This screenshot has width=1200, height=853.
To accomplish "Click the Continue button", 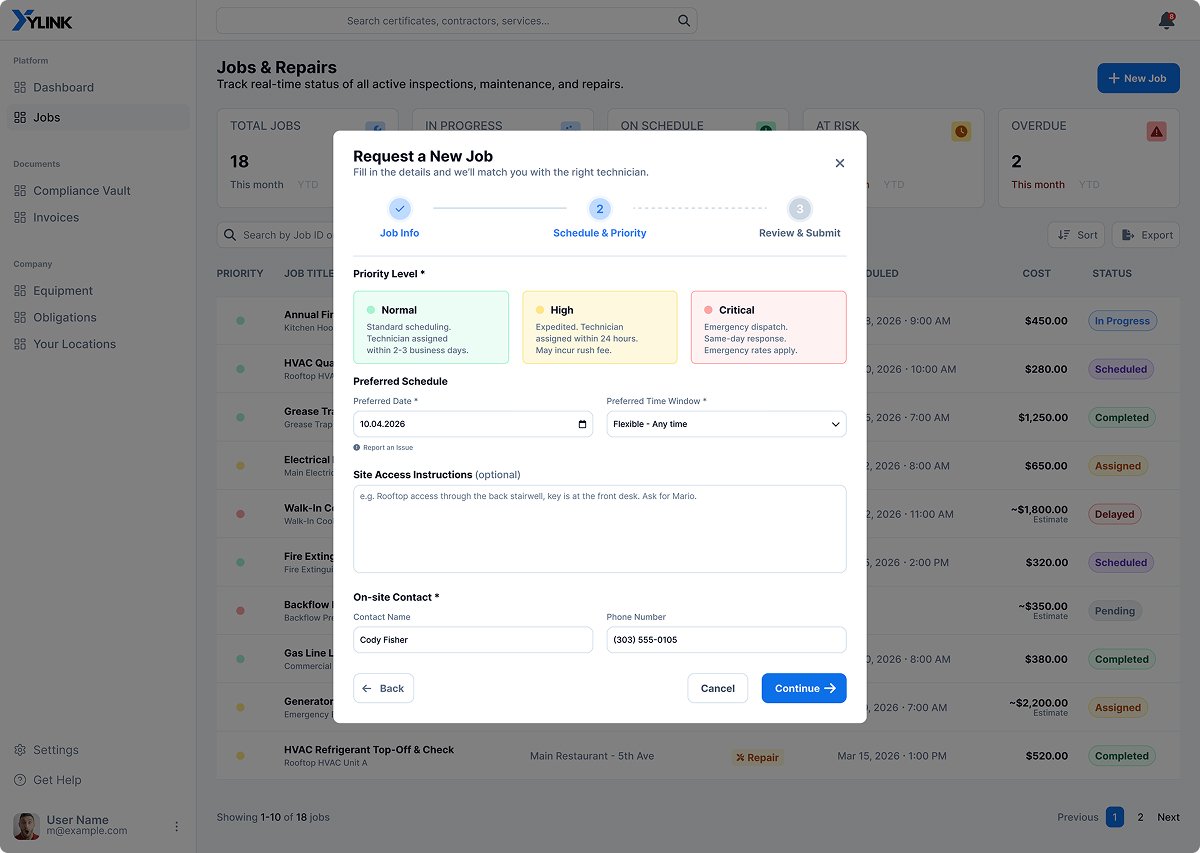I will click(x=804, y=688).
